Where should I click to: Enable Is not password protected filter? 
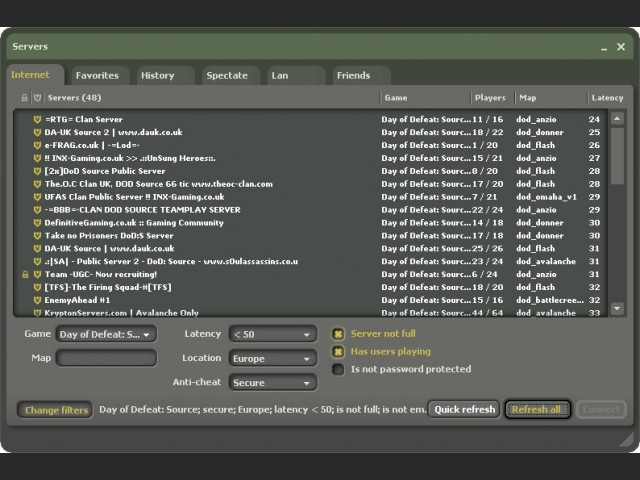339,370
